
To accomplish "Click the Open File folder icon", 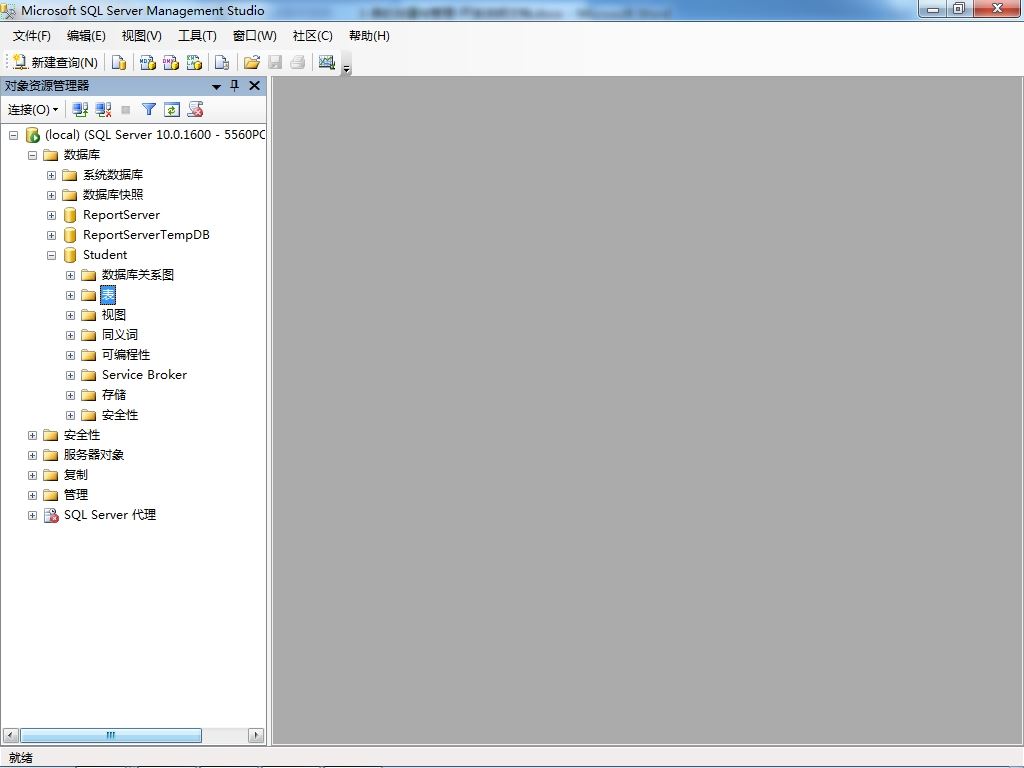I will click(251, 62).
